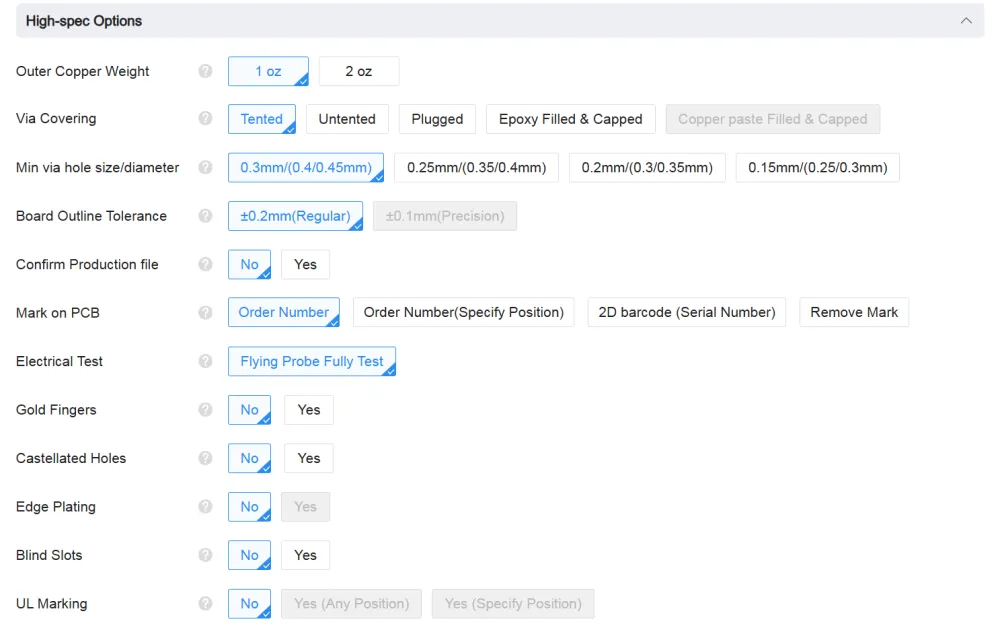
Task: Choose 0.2mm/(0.3/0.35mm) via hole size
Action: [647, 167]
